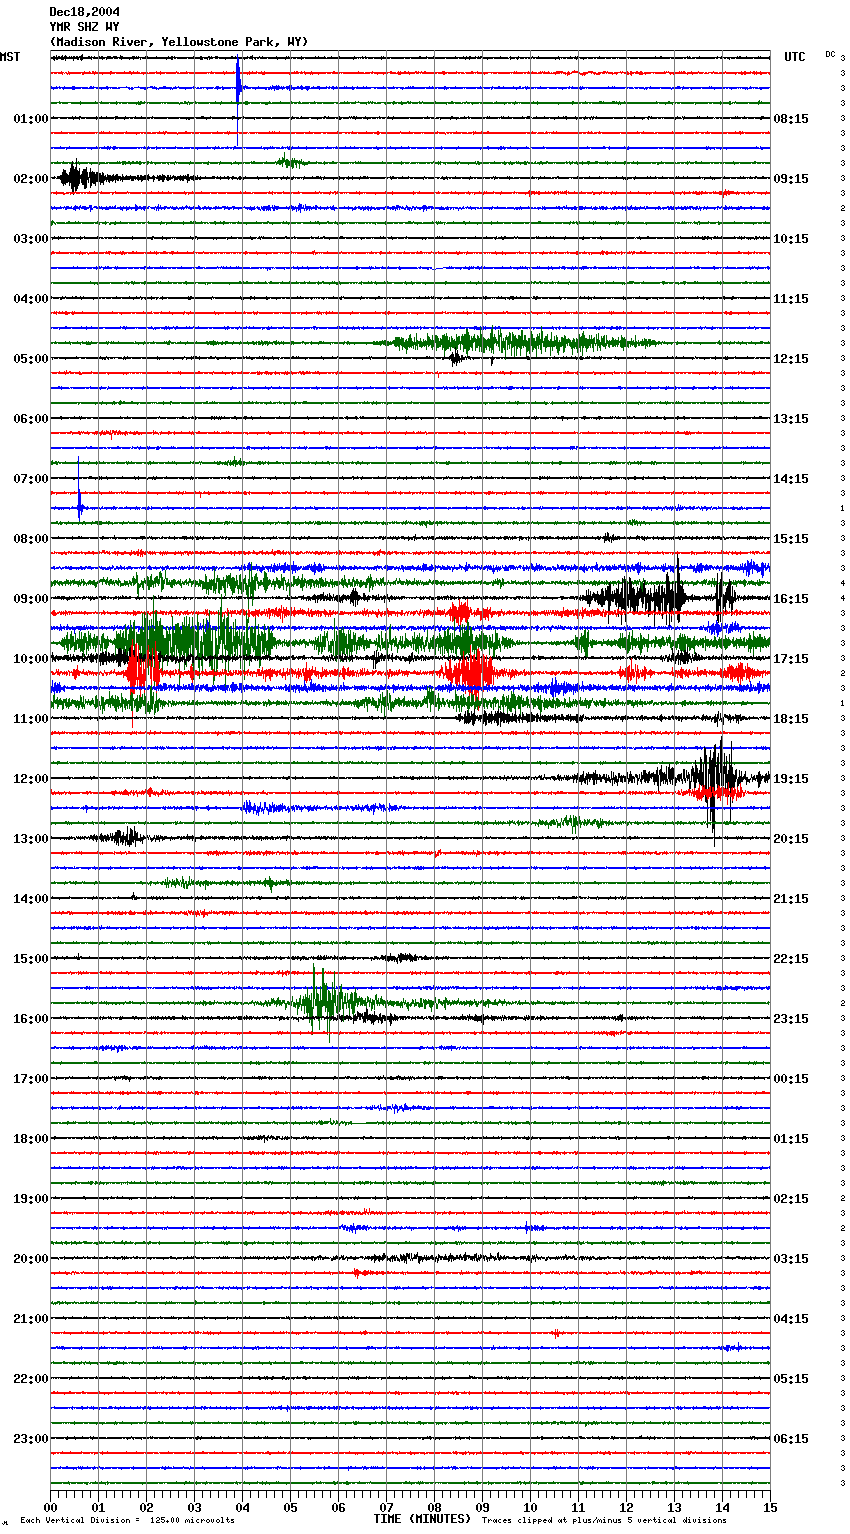Select the 18:00 MST row label

pos(31,1139)
